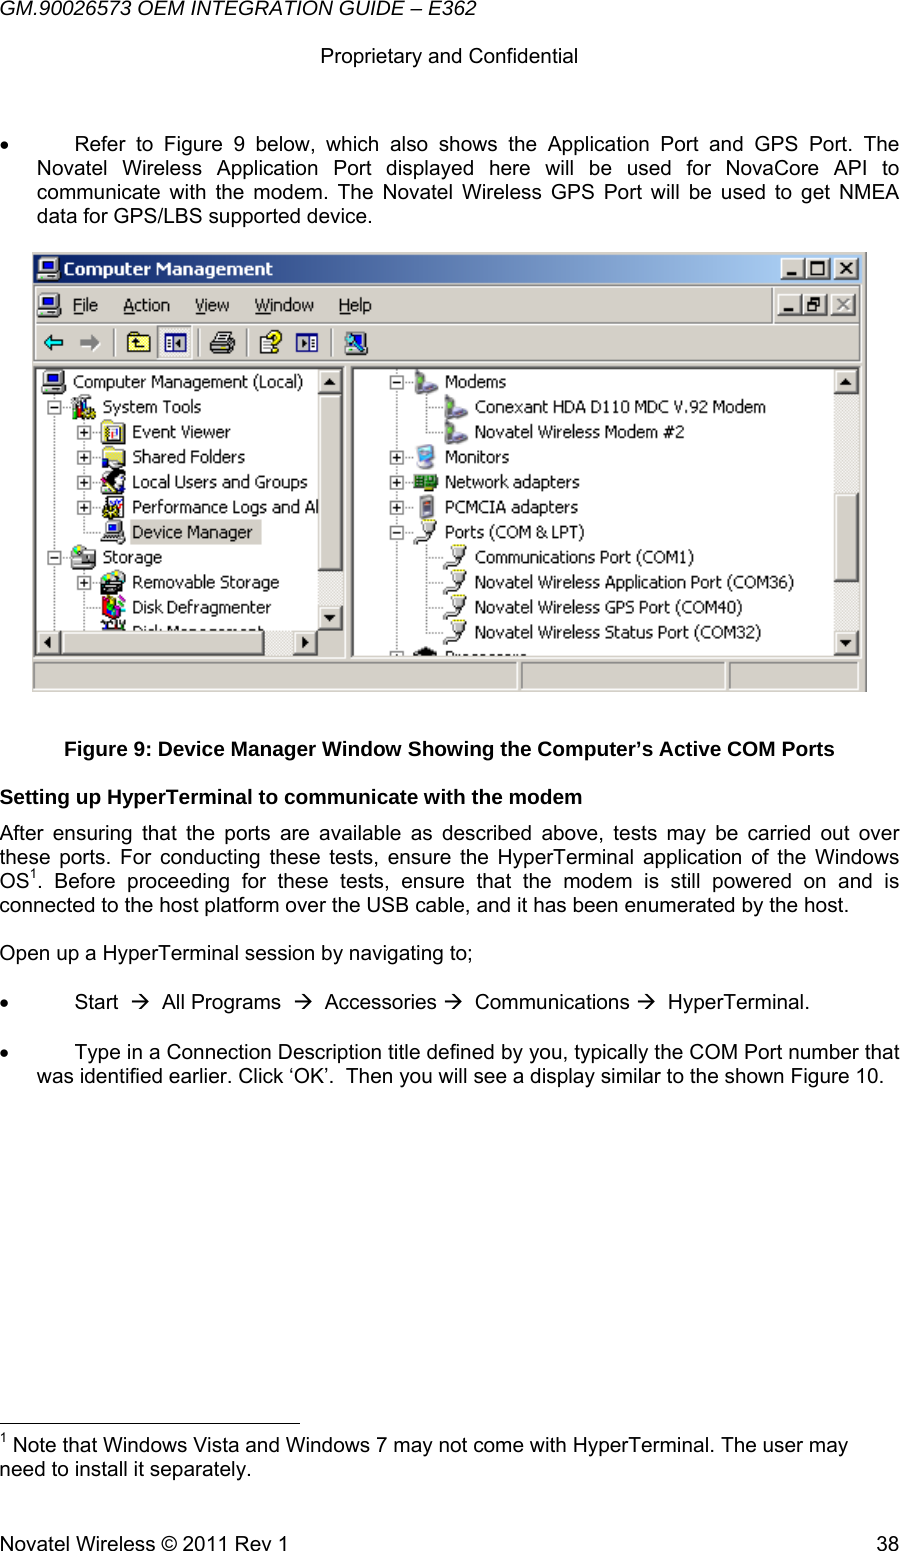Viewport: 900px width, 1551px height.
Task: Restore the inner console child window
Action: [x=816, y=304]
